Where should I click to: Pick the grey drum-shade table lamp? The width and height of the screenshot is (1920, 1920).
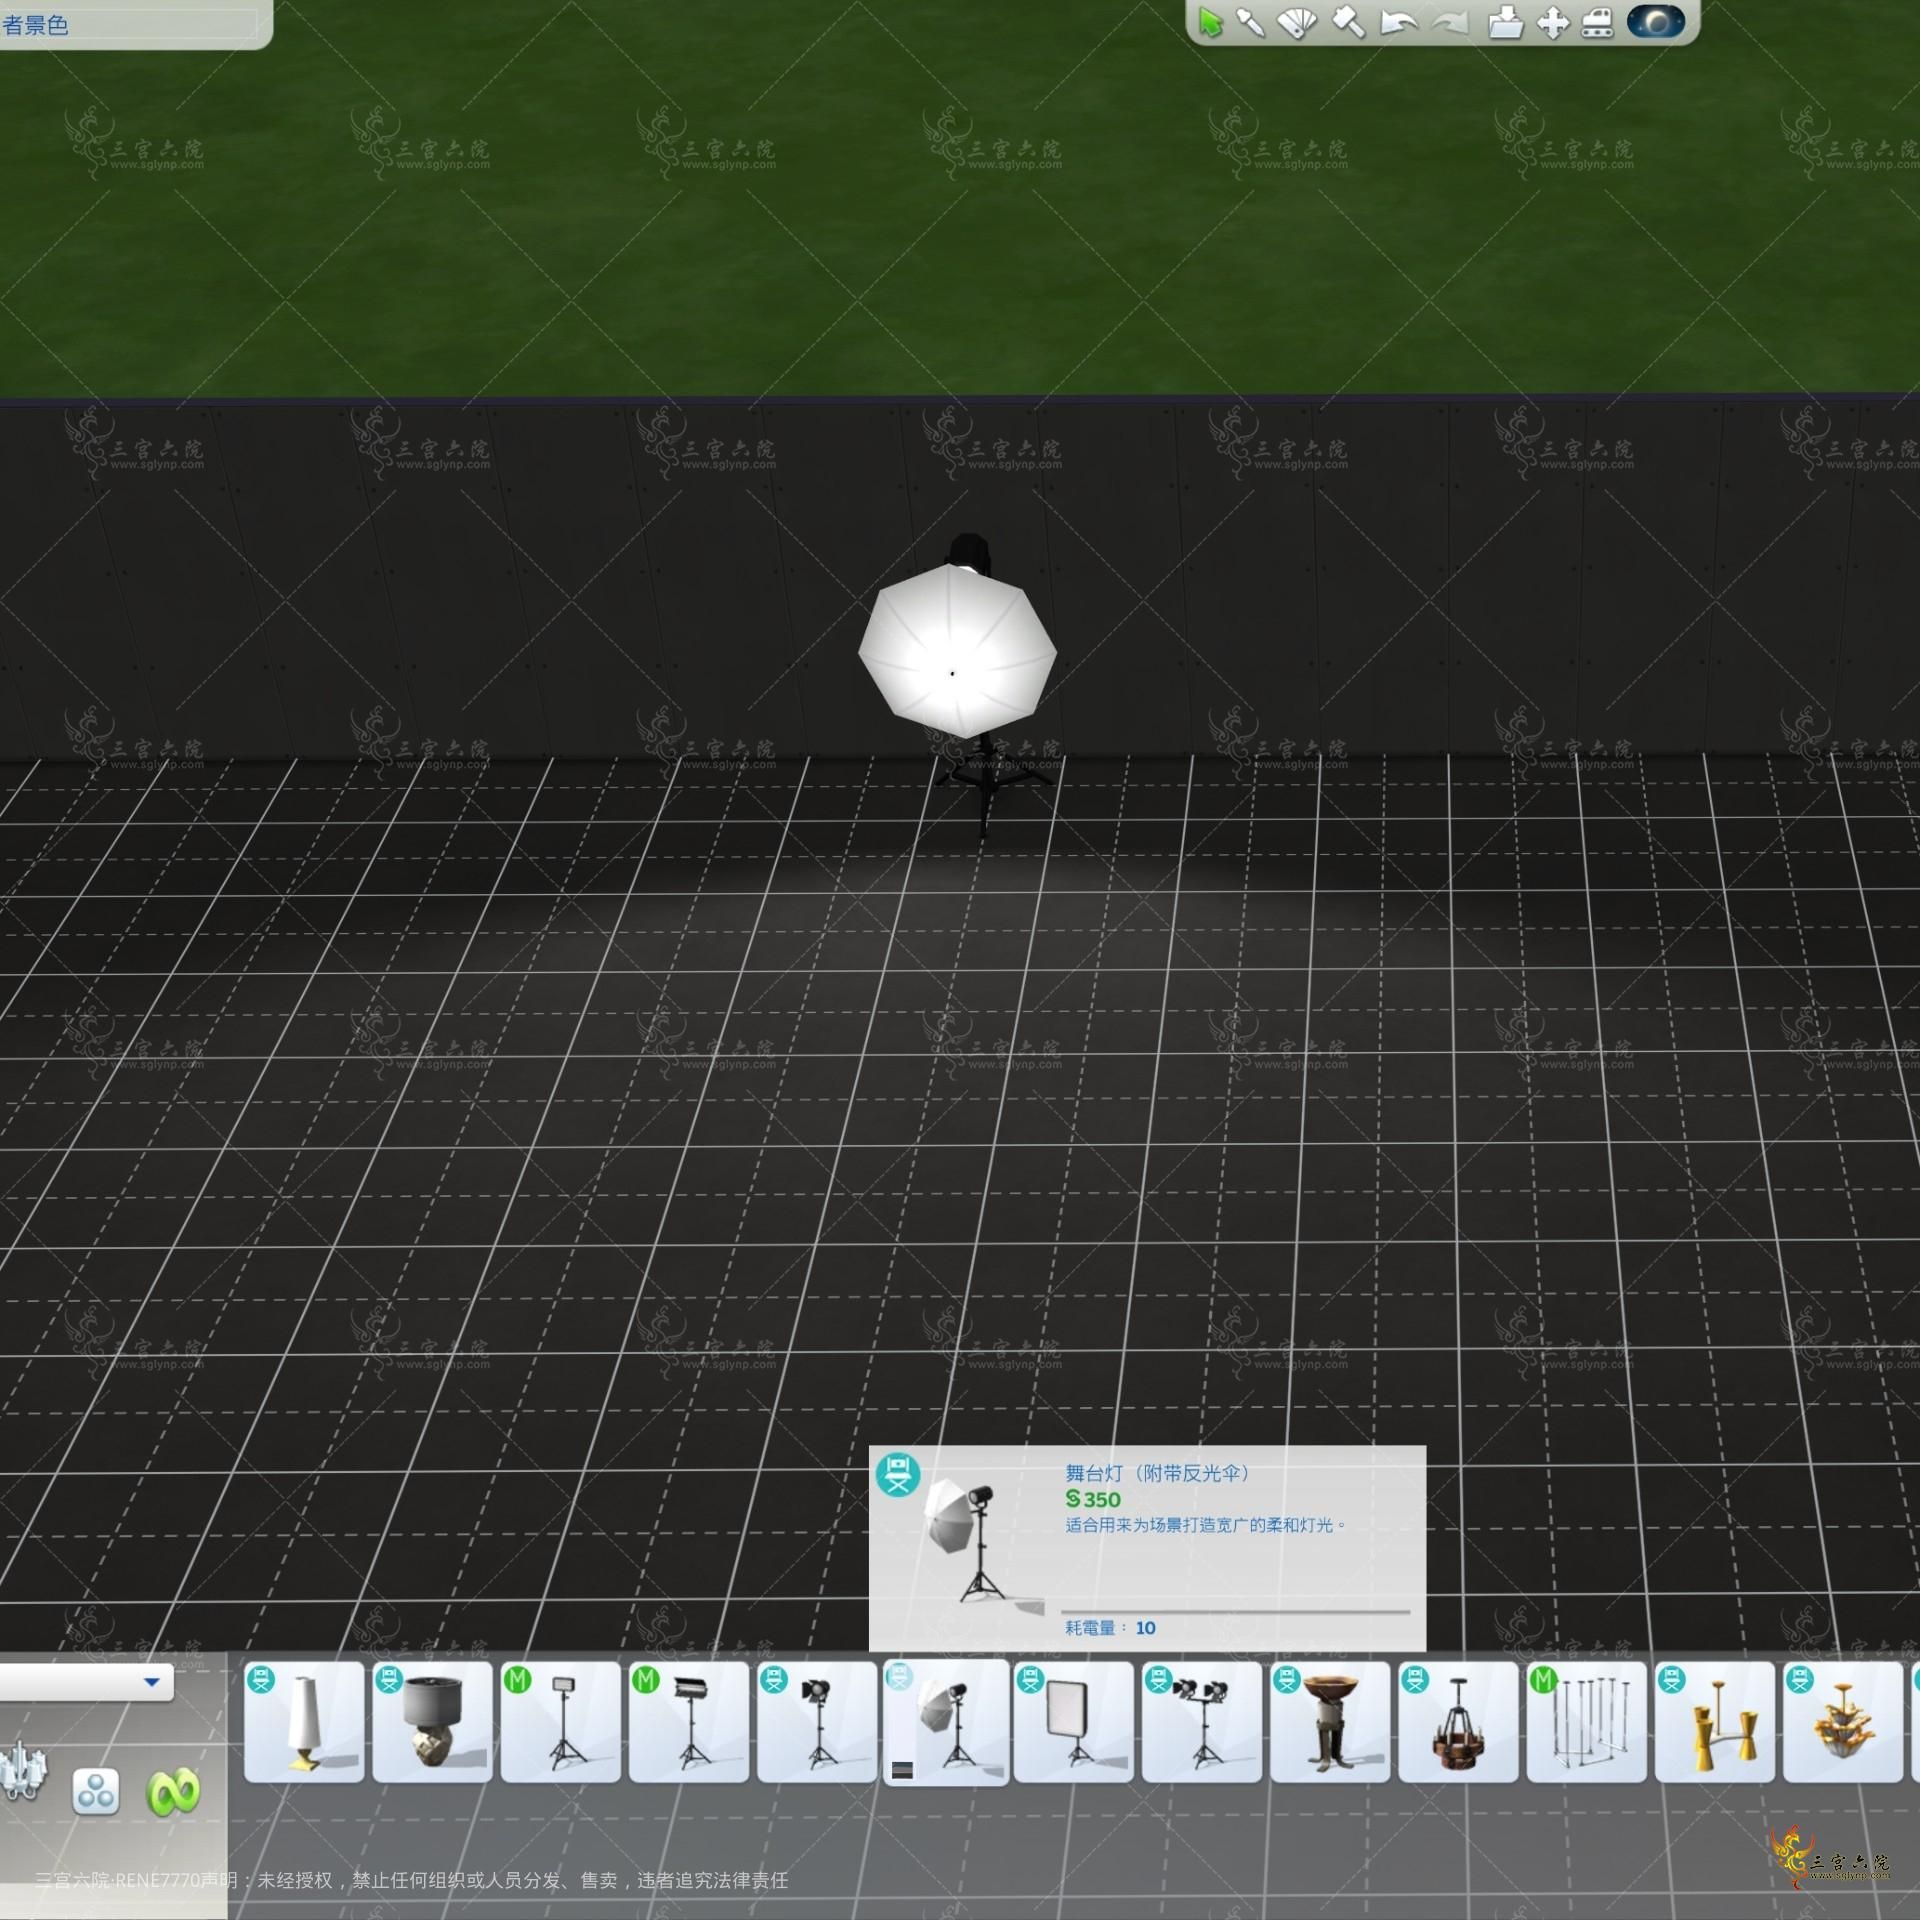(432, 1723)
